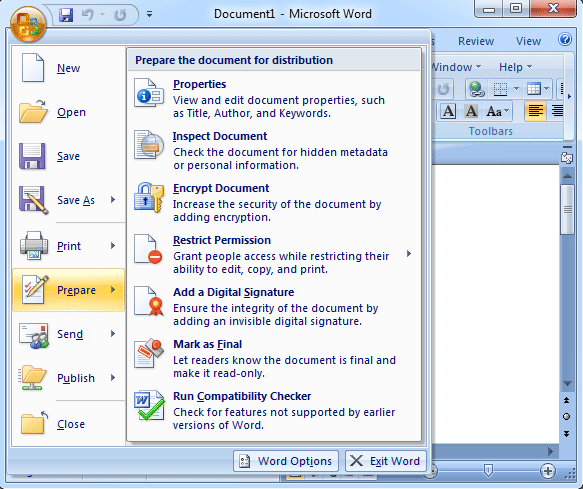Click vertical scrollbar down arrow
The width and height of the screenshot is (583, 489).
(567, 384)
